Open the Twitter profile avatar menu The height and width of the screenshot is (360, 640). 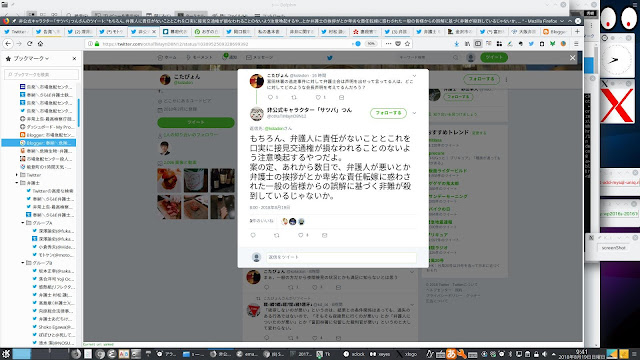coord(471,58)
